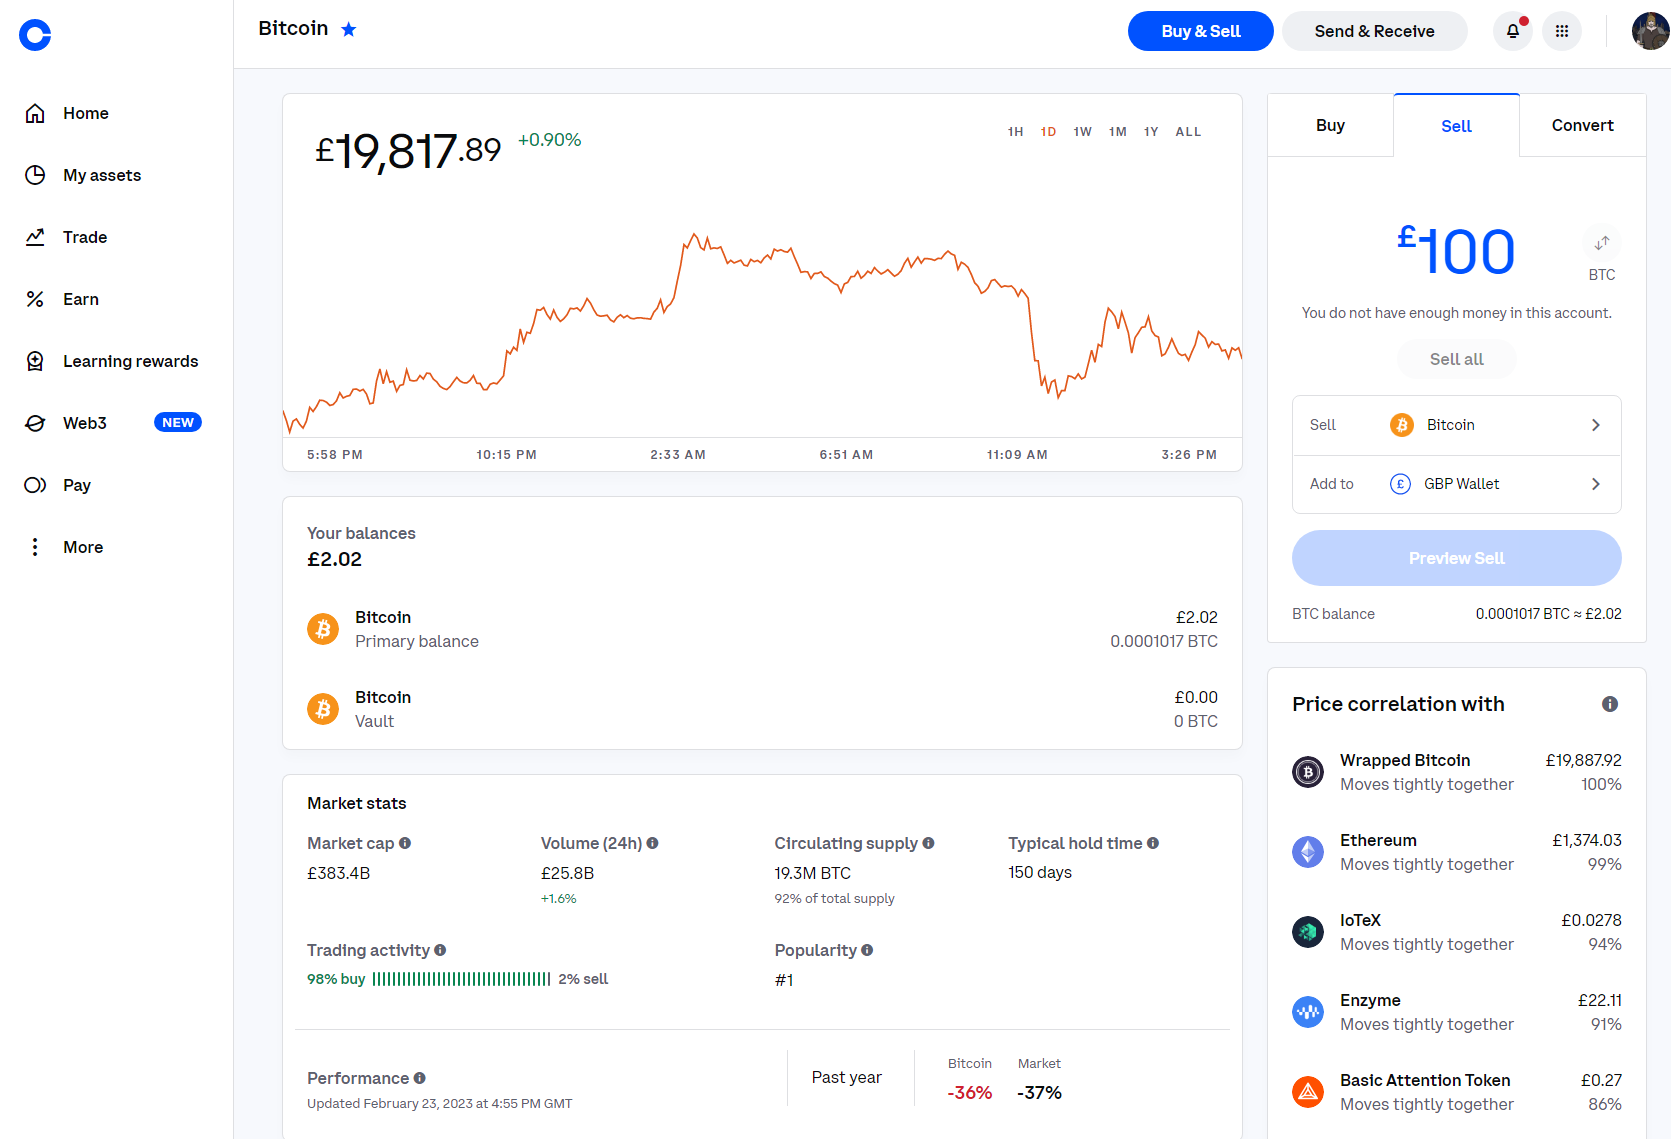Open the apps grid menu icon

1562,31
